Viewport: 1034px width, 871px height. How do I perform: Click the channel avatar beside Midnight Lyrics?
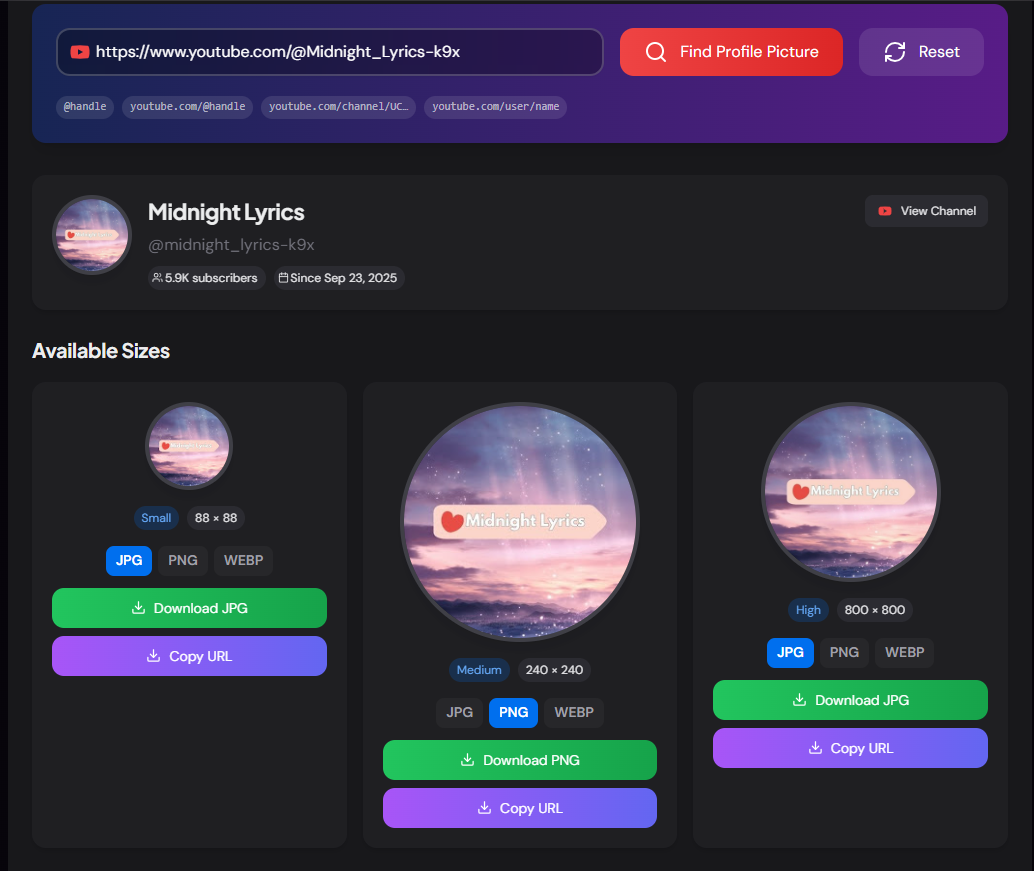tap(92, 235)
